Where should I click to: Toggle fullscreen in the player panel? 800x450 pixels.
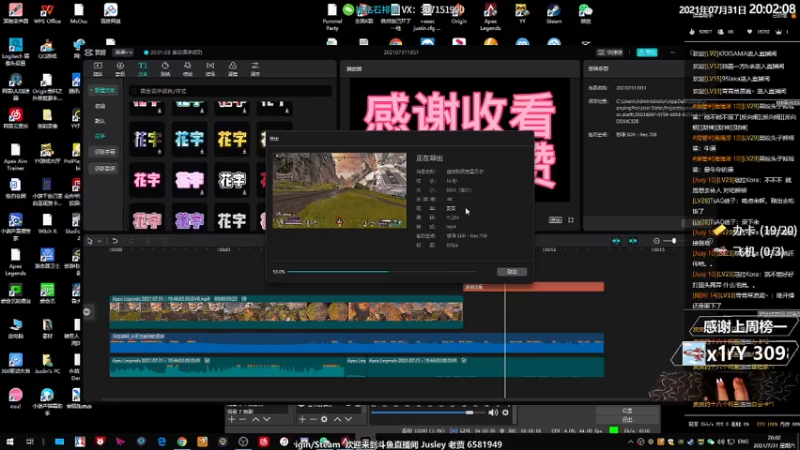click(571, 220)
